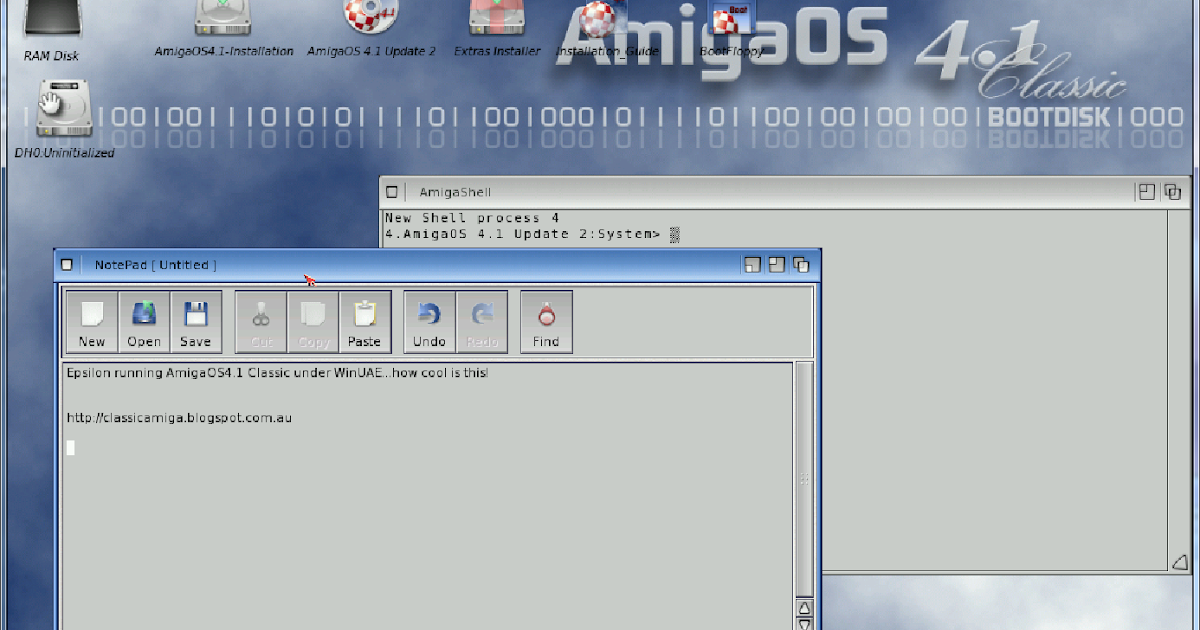Undo the last edit in NotePad

[x=428, y=320]
